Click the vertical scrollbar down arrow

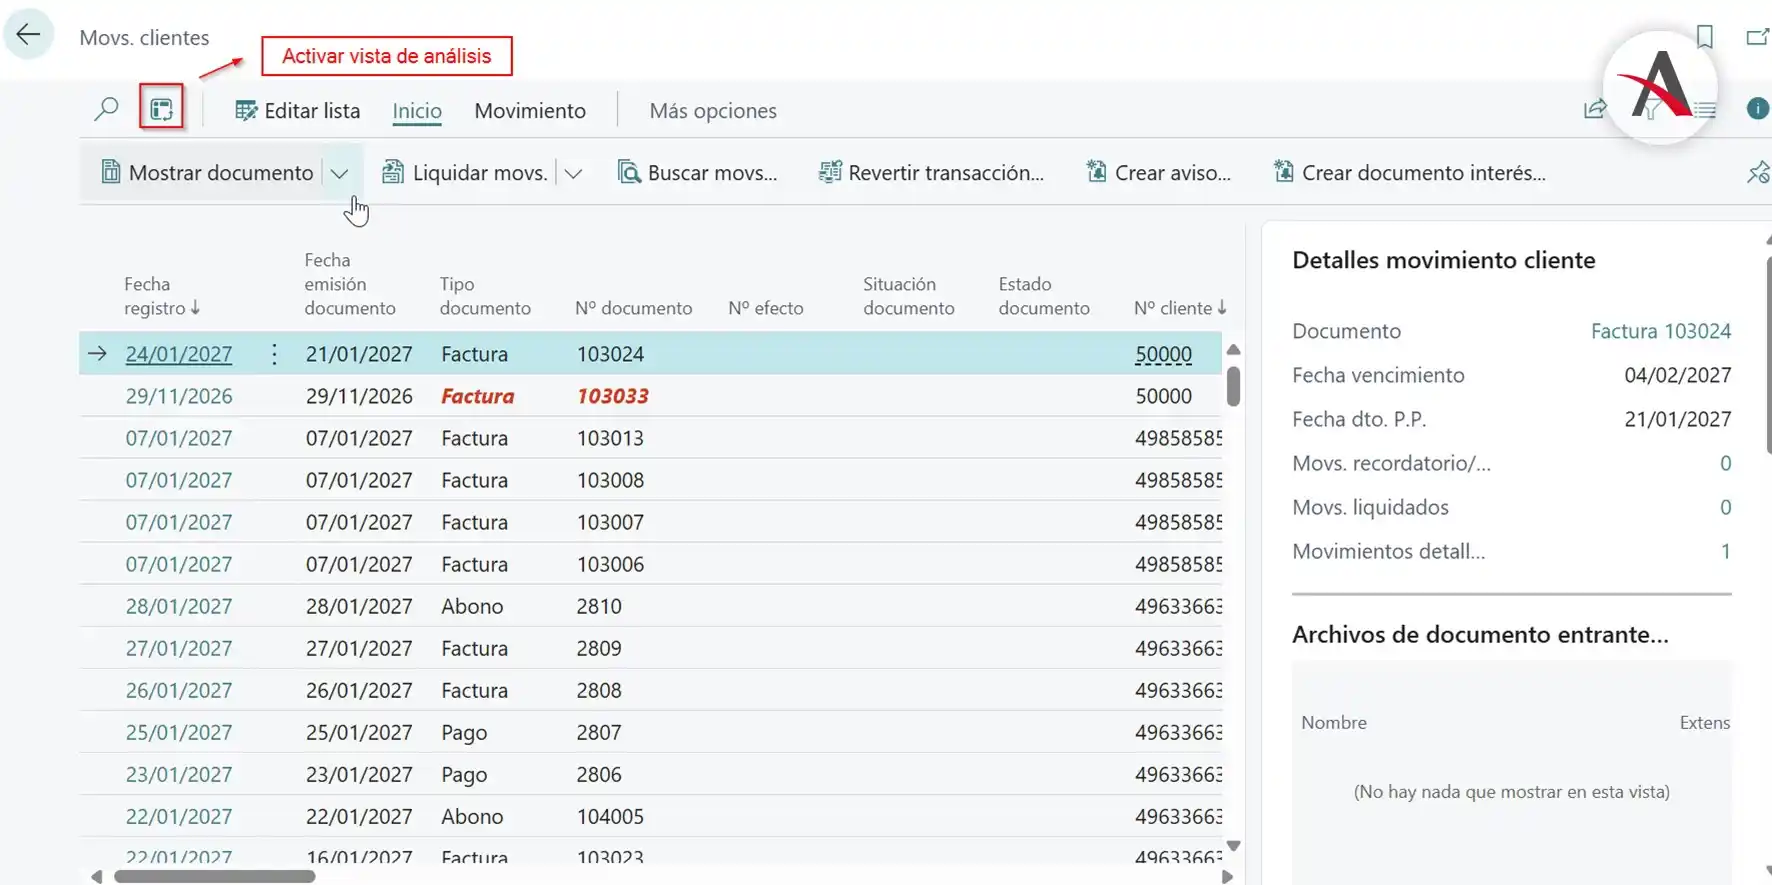pyautogui.click(x=1233, y=846)
